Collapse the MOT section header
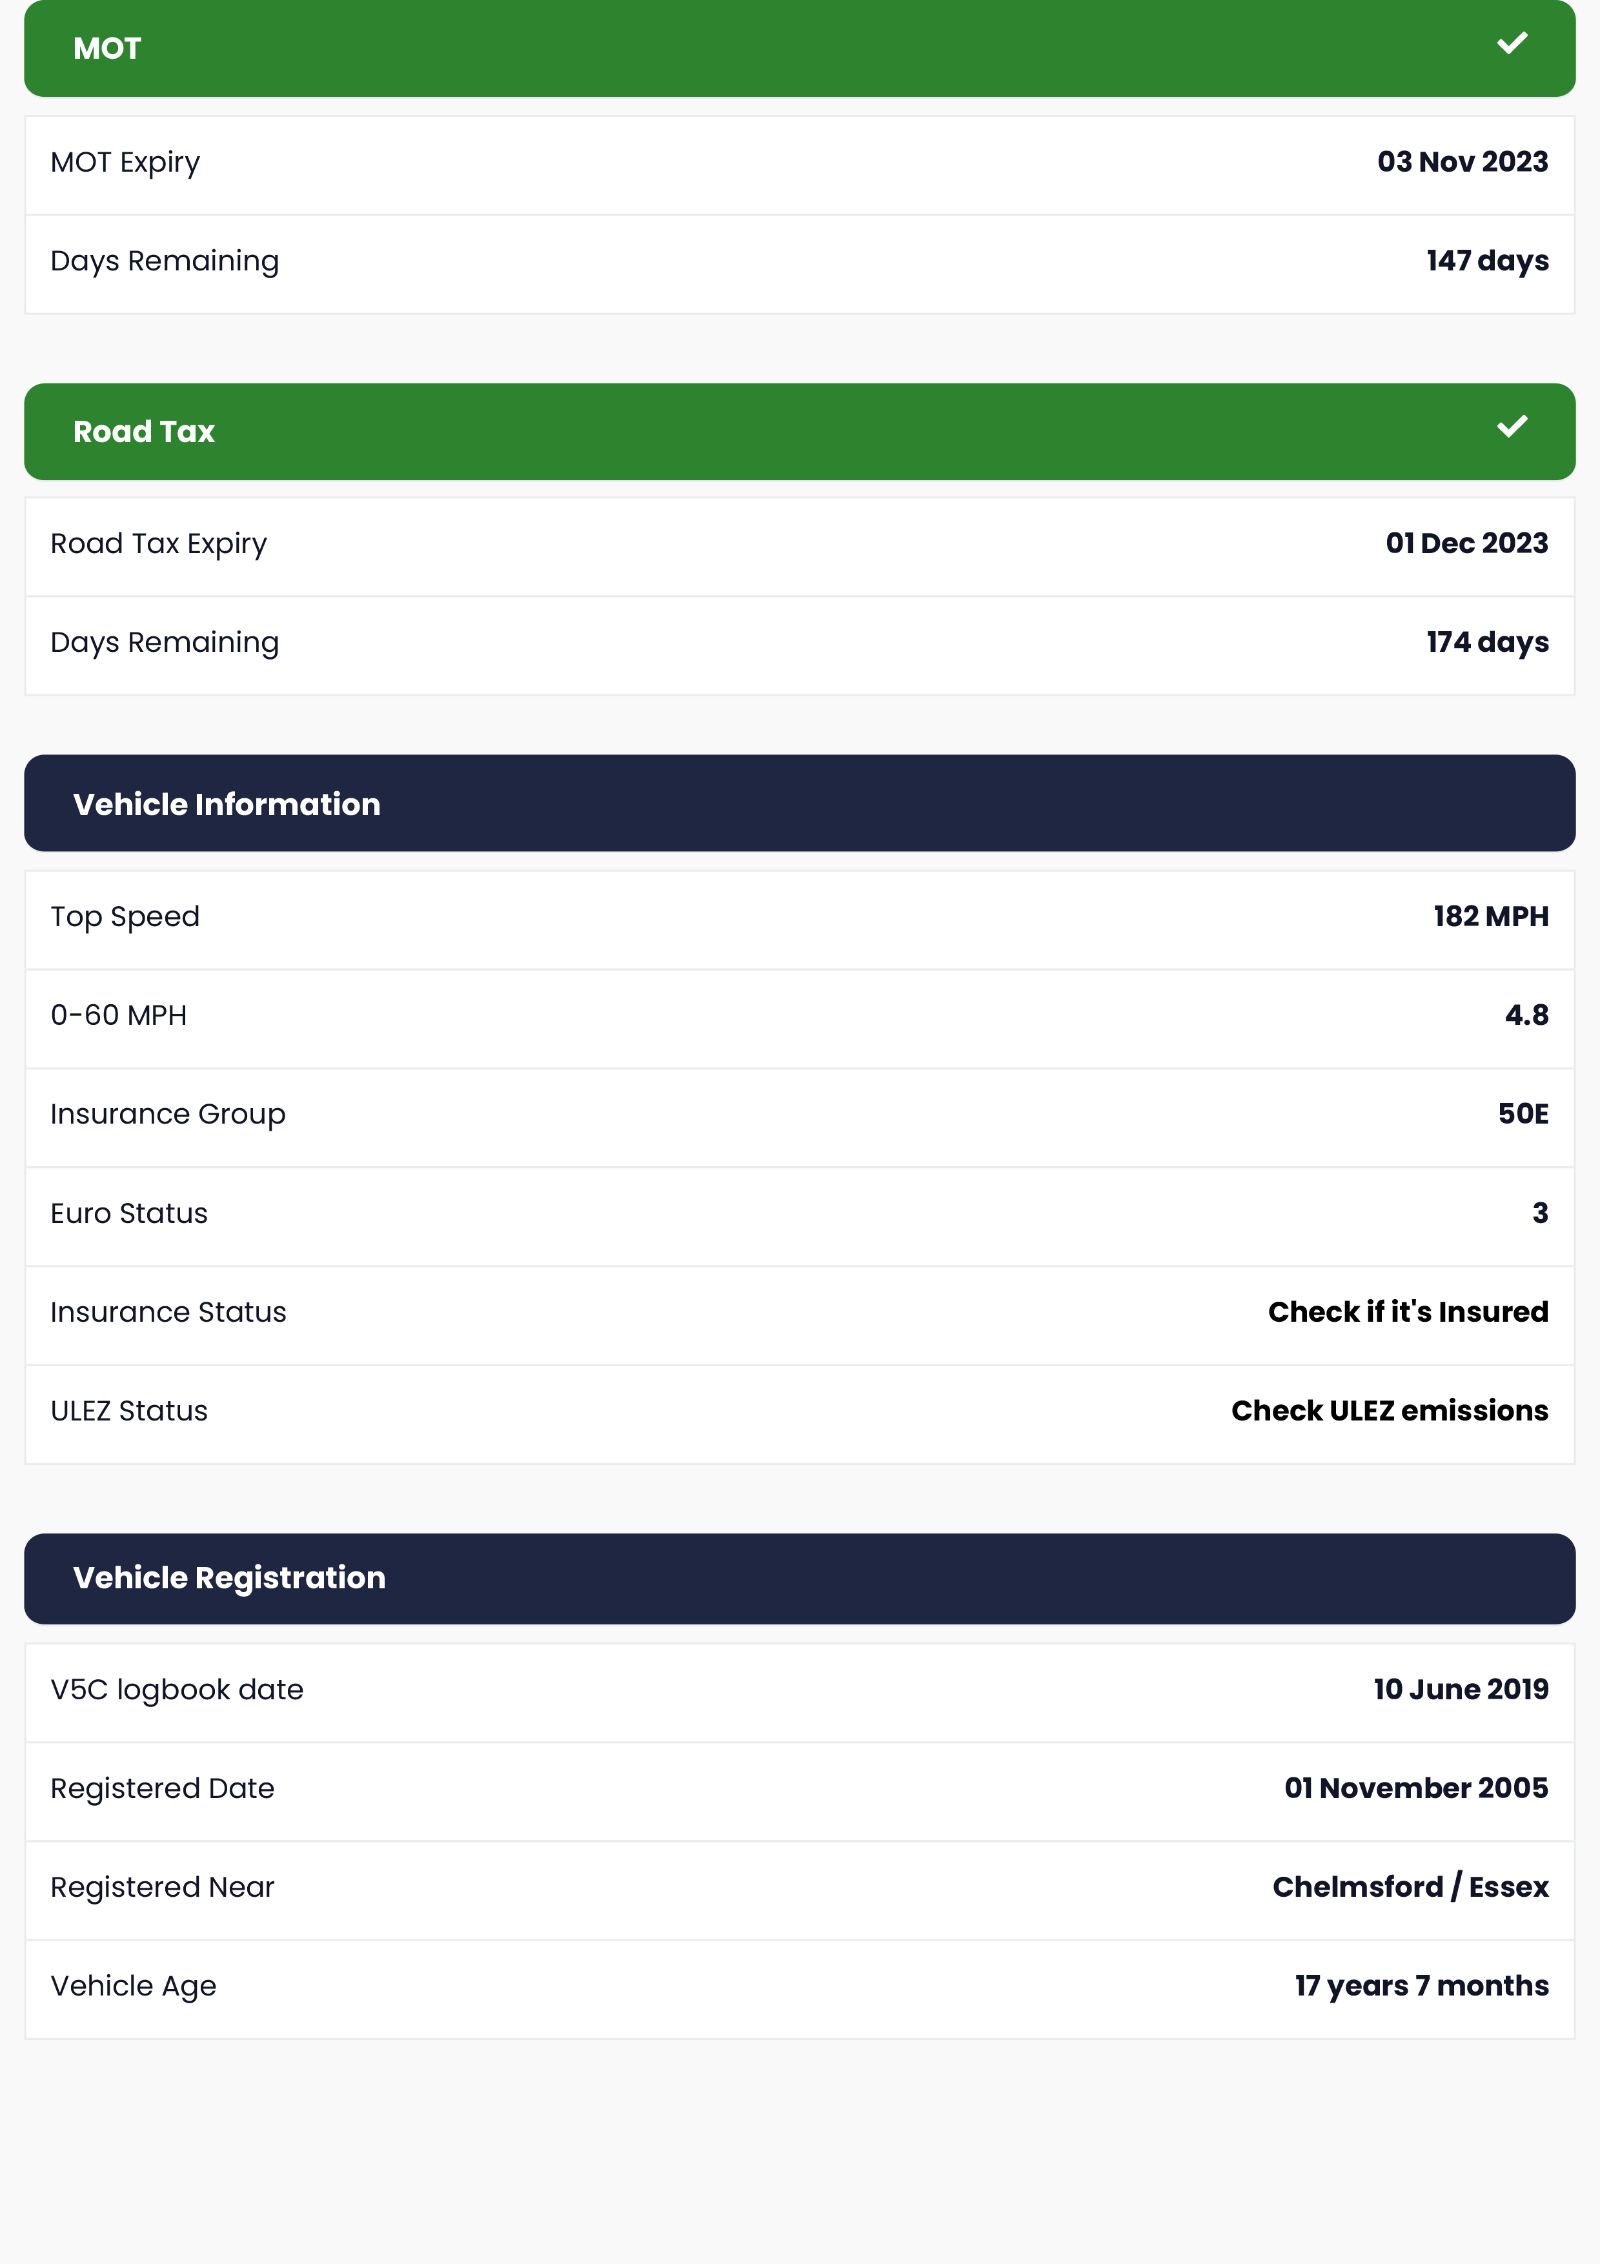The image size is (1600, 2264). [800, 49]
